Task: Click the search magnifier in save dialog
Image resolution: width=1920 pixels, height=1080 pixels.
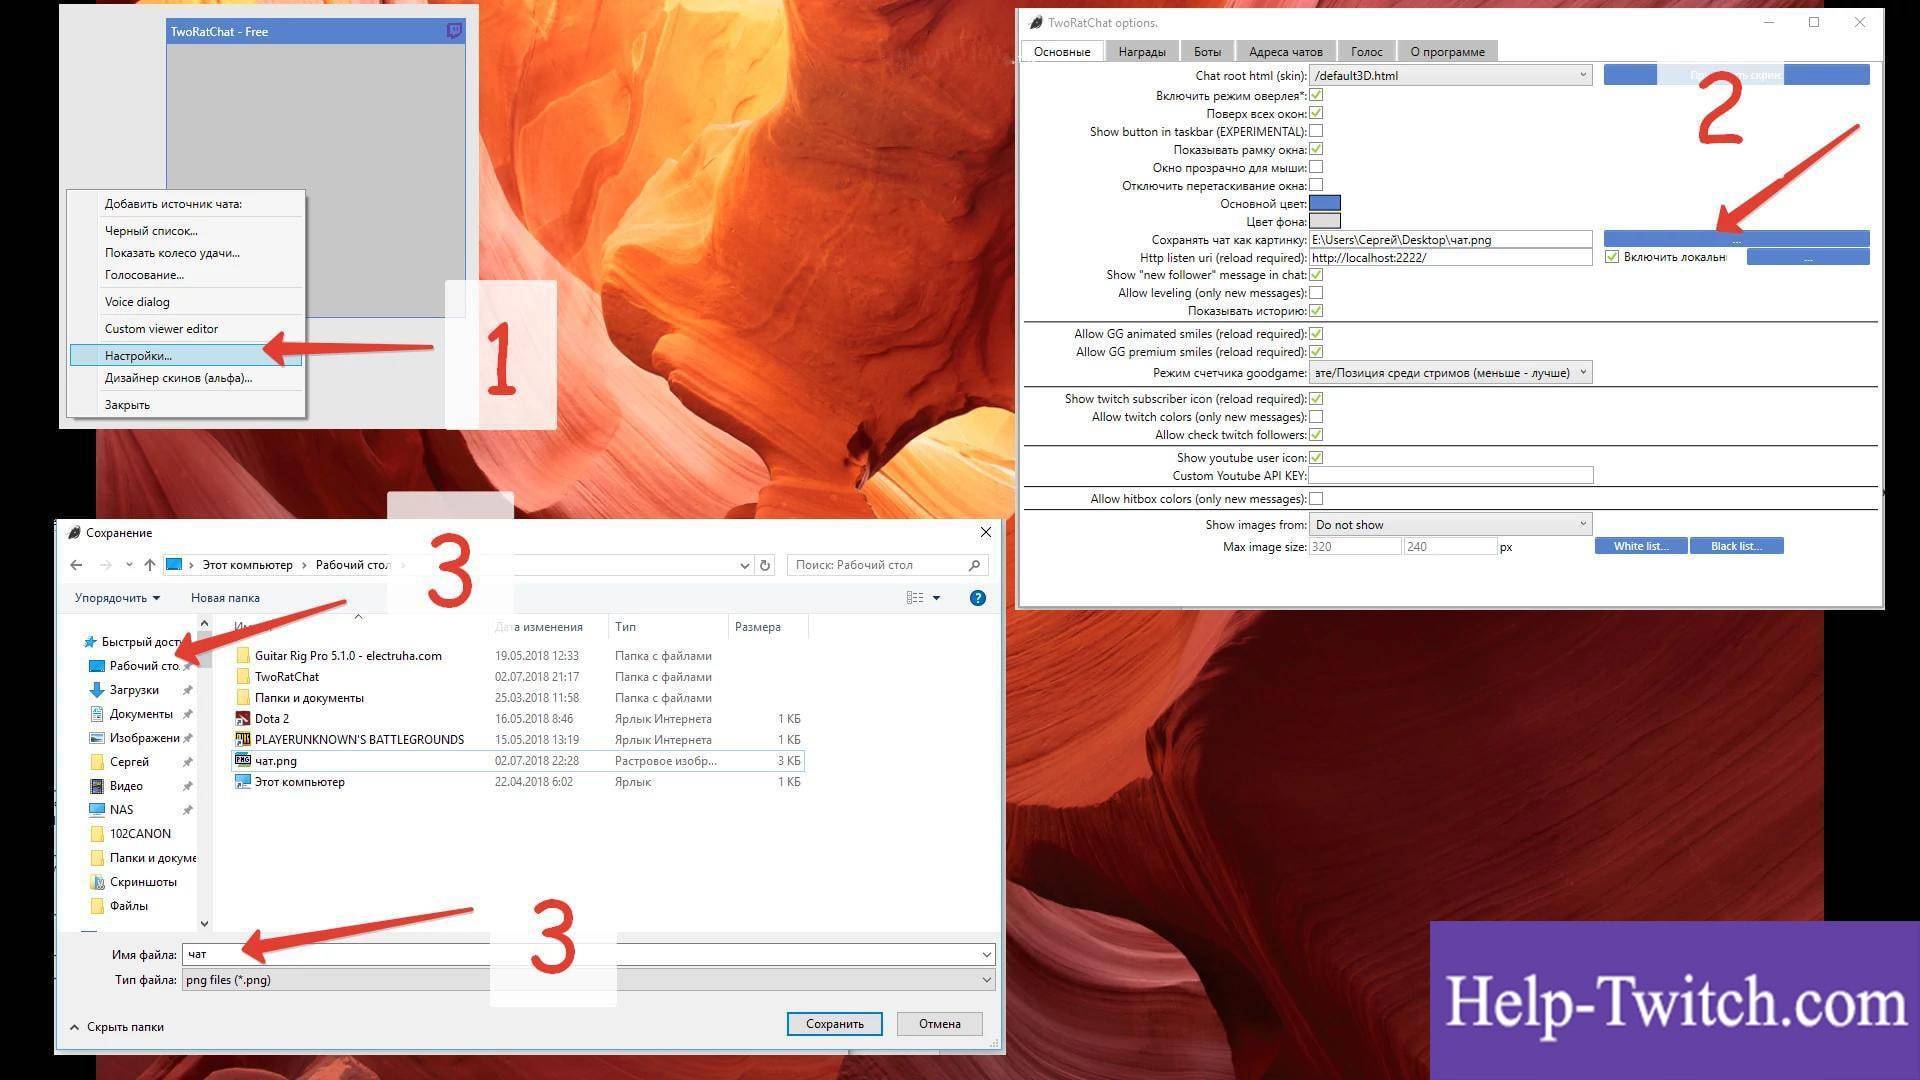Action: [975, 565]
